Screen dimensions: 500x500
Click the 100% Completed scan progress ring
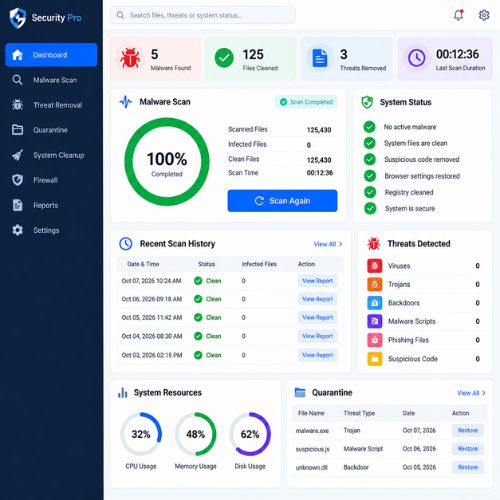[167, 162]
